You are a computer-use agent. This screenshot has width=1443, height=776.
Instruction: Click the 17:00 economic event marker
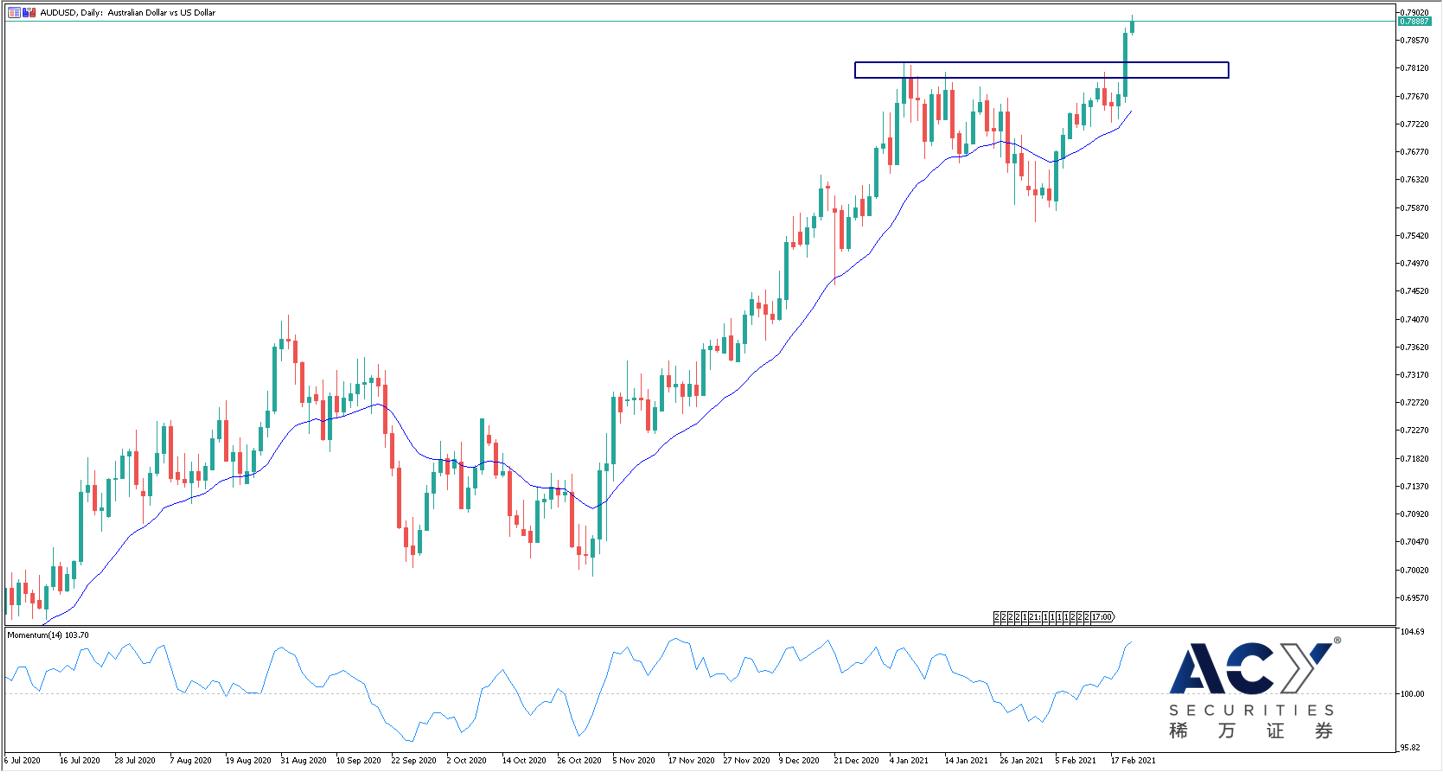pos(1102,617)
